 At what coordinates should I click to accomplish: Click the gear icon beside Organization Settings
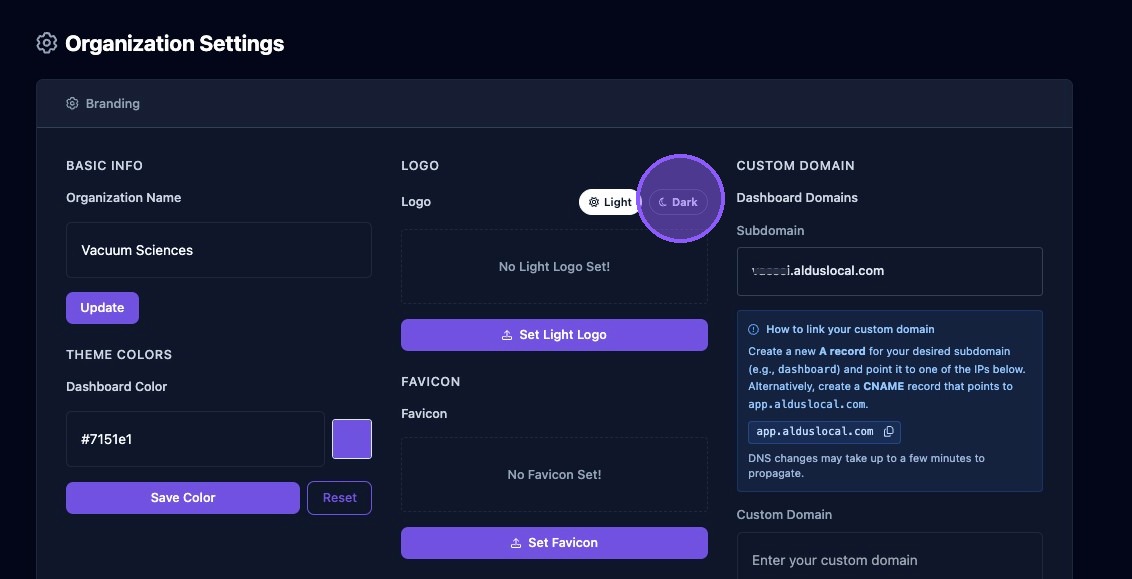(47, 43)
